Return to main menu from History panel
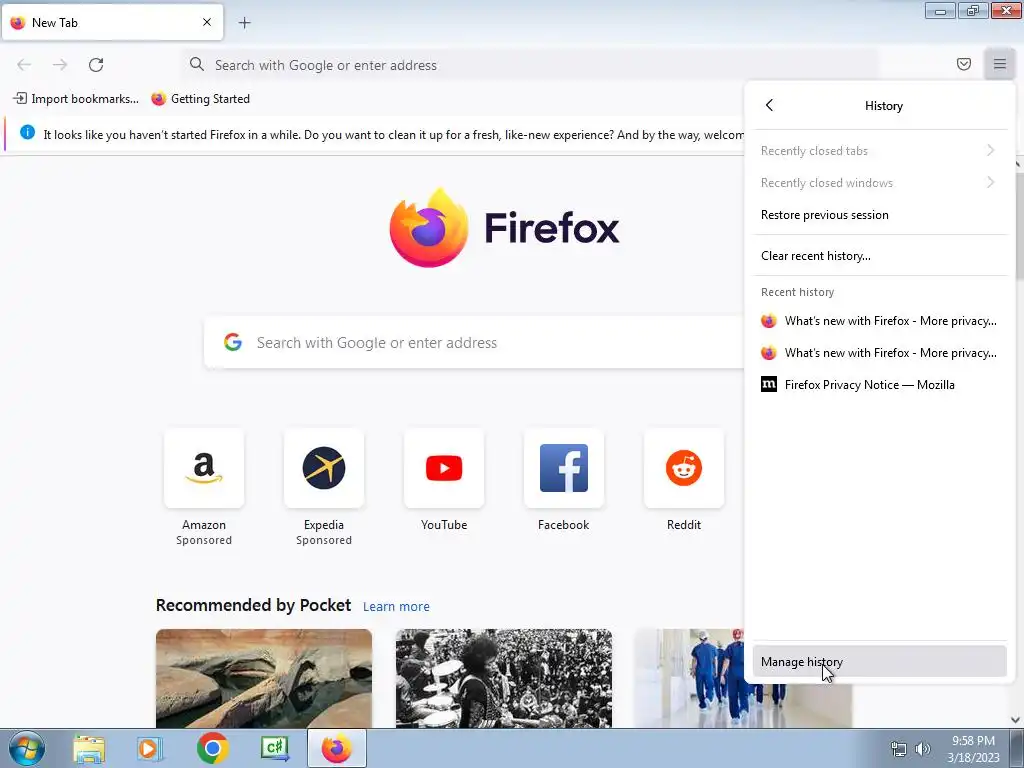1024x768 pixels. coord(769,105)
